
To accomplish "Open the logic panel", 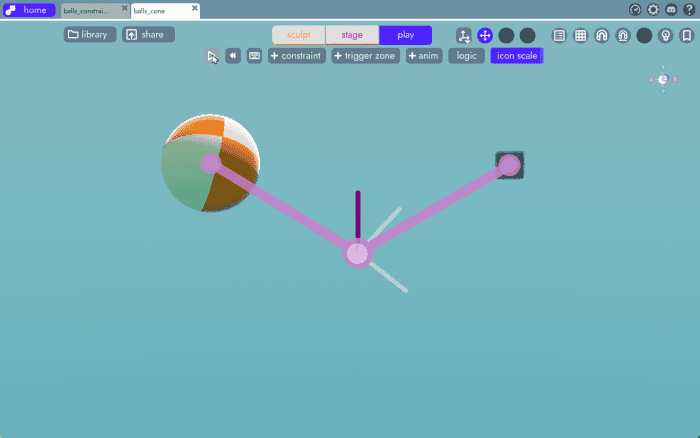I will 466,56.
